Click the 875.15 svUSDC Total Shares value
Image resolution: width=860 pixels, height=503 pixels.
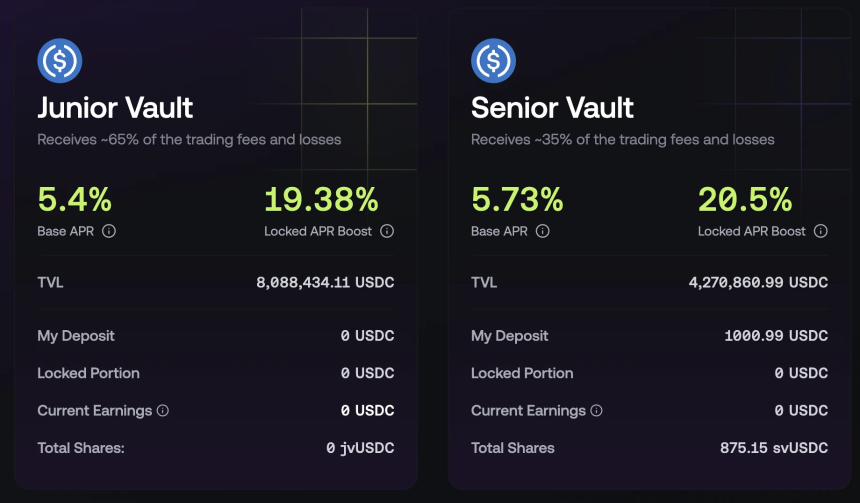[773, 448]
